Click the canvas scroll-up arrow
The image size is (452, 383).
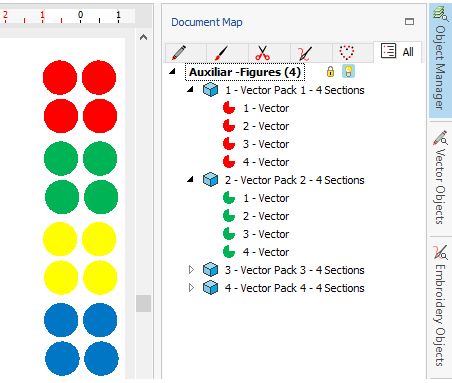pyautogui.click(x=143, y=37)
